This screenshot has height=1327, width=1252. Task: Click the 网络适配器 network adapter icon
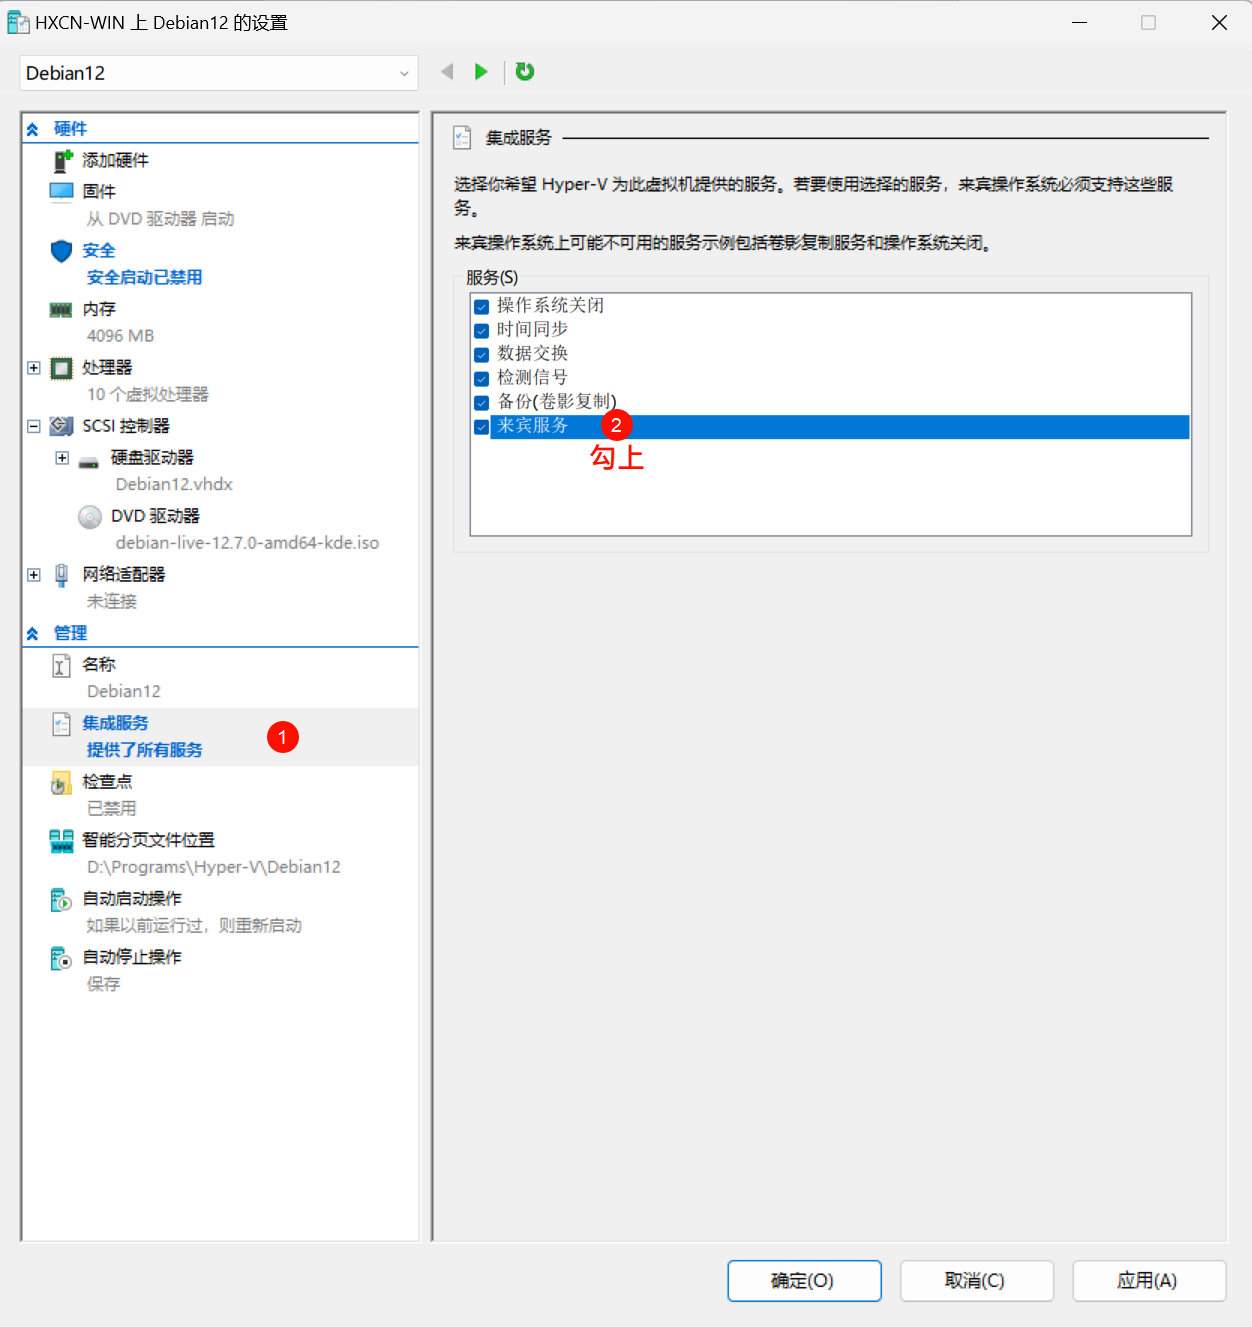click(62, 574)
